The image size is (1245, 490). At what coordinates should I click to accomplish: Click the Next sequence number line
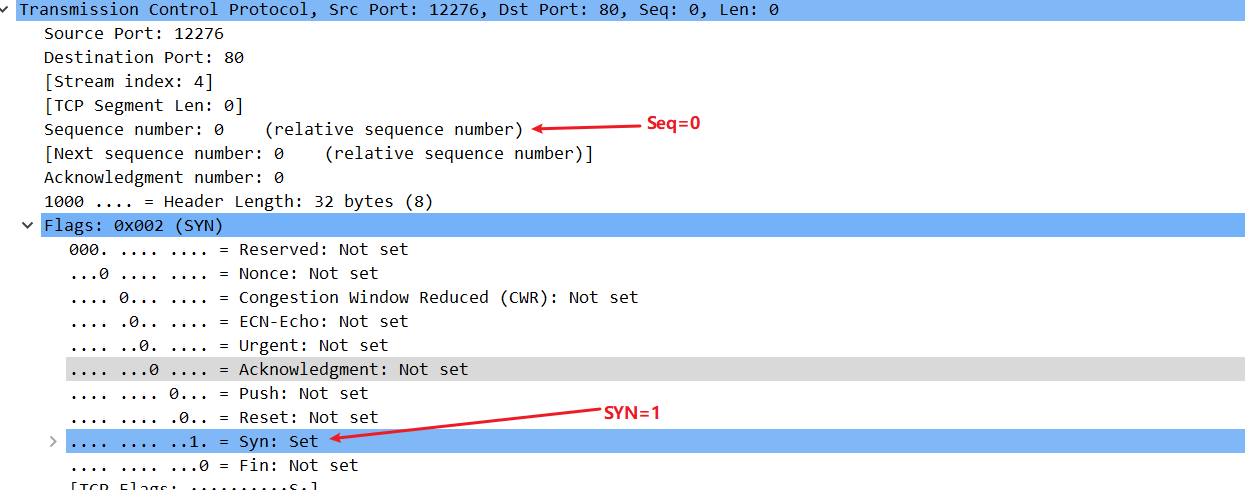pos(319,153)
